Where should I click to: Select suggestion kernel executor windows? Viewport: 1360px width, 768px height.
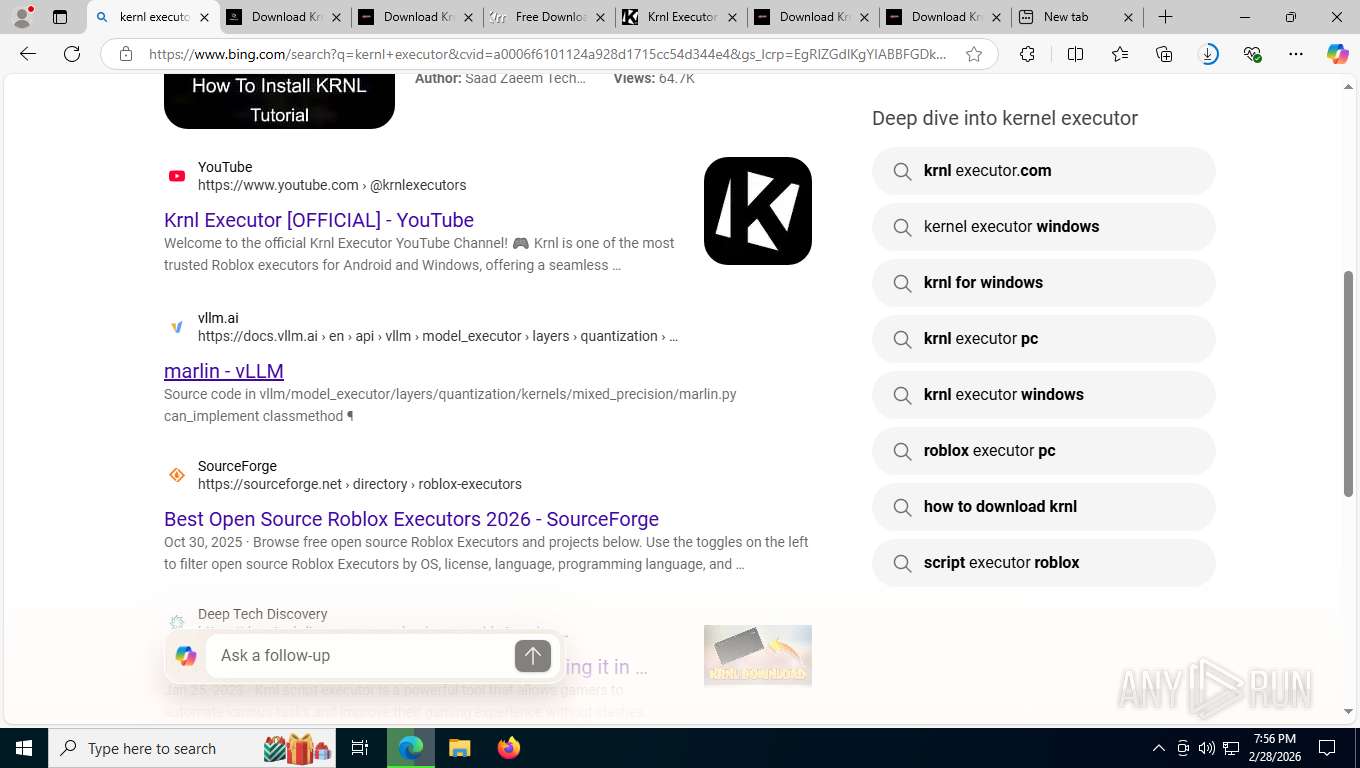(1044, 227)
